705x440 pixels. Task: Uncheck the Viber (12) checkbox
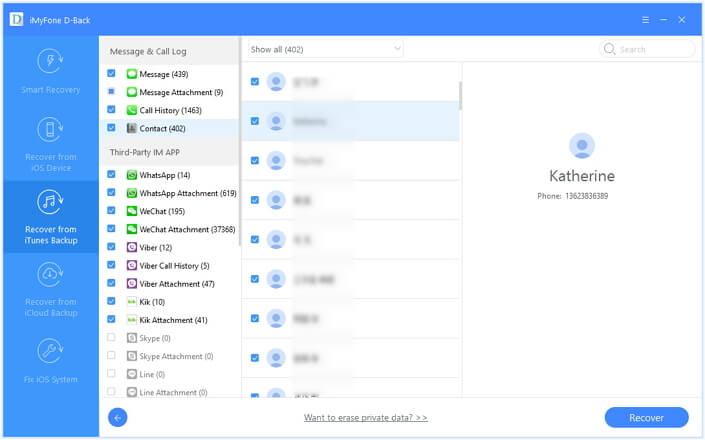click(x=111, y=247)
